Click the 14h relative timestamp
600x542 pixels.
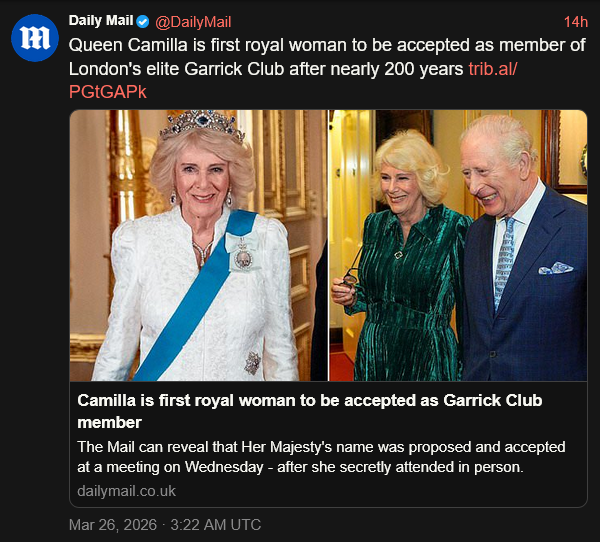click(x=575, y=21)
